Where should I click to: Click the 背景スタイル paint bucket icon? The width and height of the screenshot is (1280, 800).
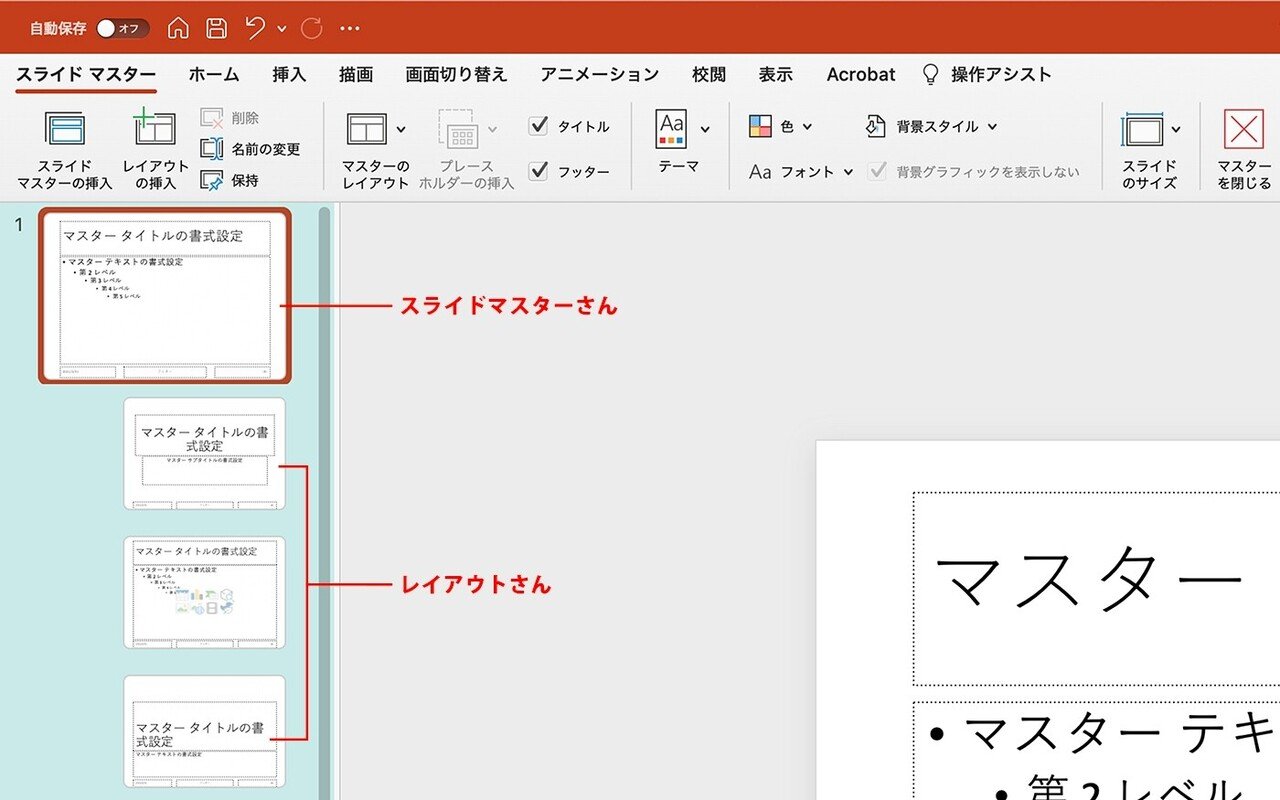click(x=876, y=127)
